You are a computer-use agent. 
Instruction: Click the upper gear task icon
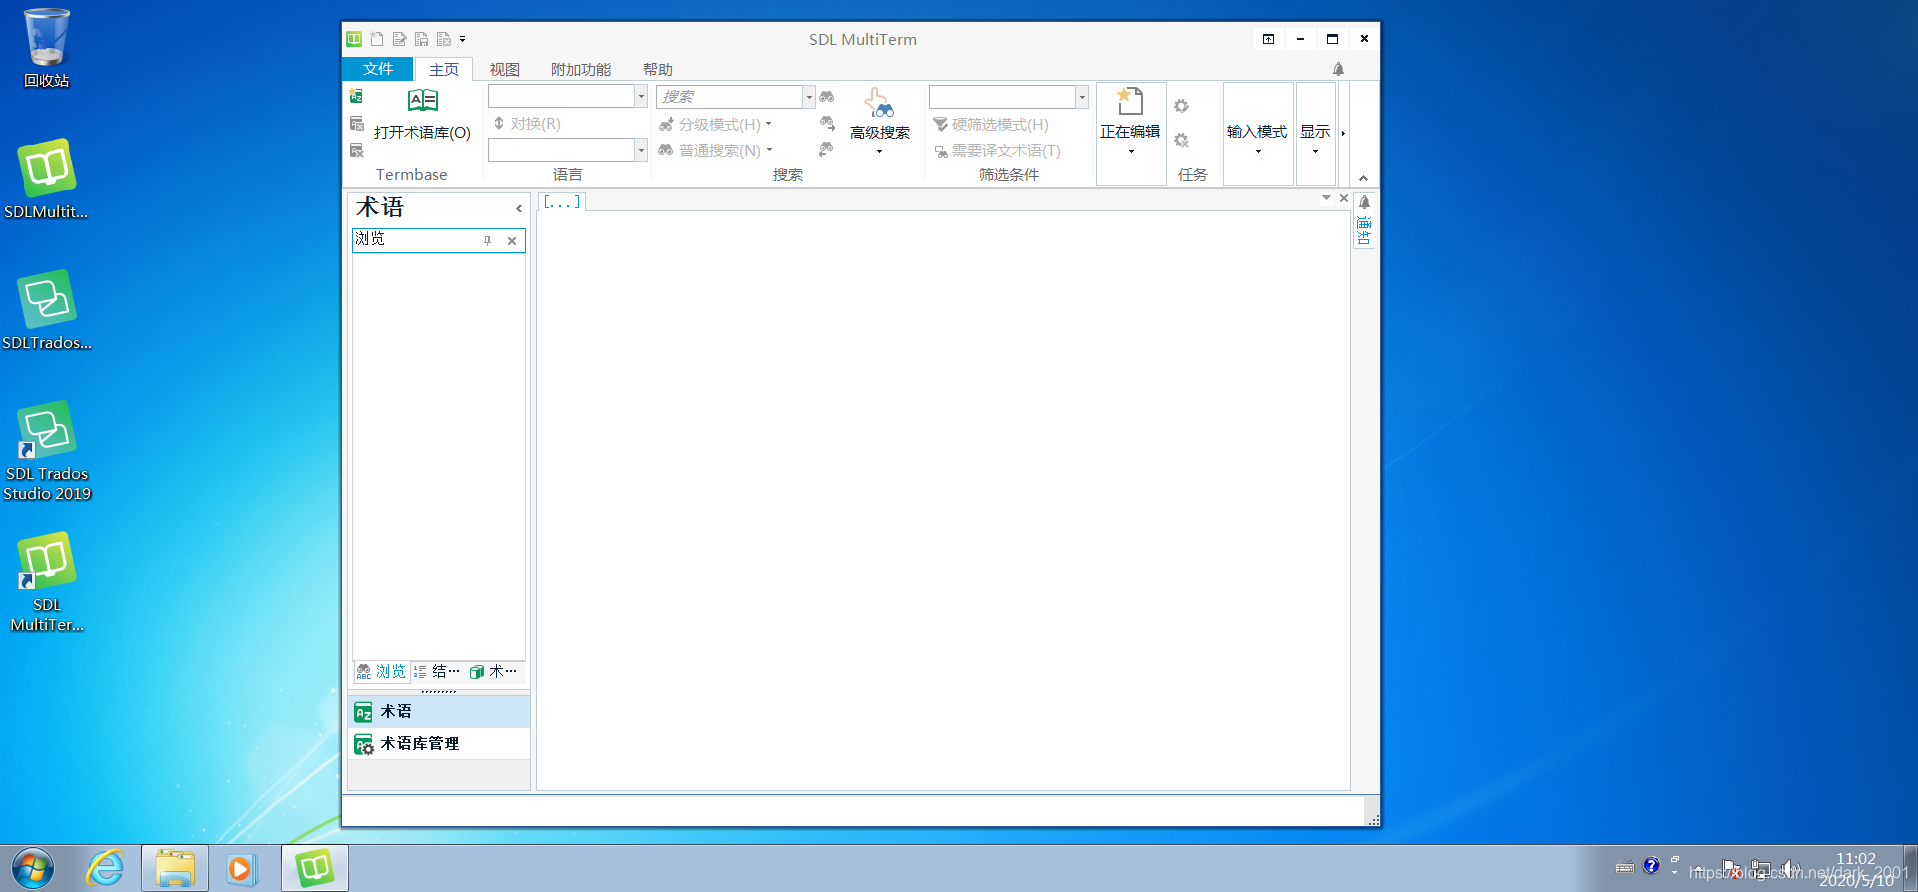click(1181, 106)
